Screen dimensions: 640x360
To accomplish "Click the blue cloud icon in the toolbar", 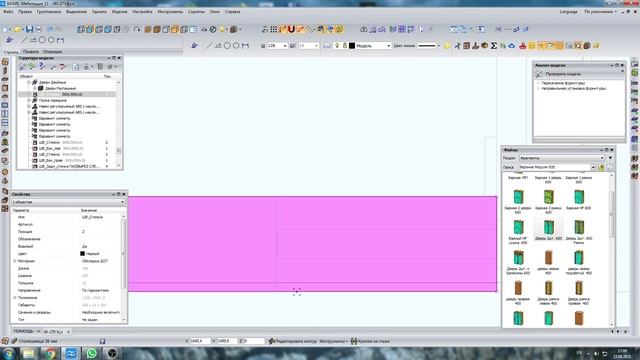I will (511, 46).
